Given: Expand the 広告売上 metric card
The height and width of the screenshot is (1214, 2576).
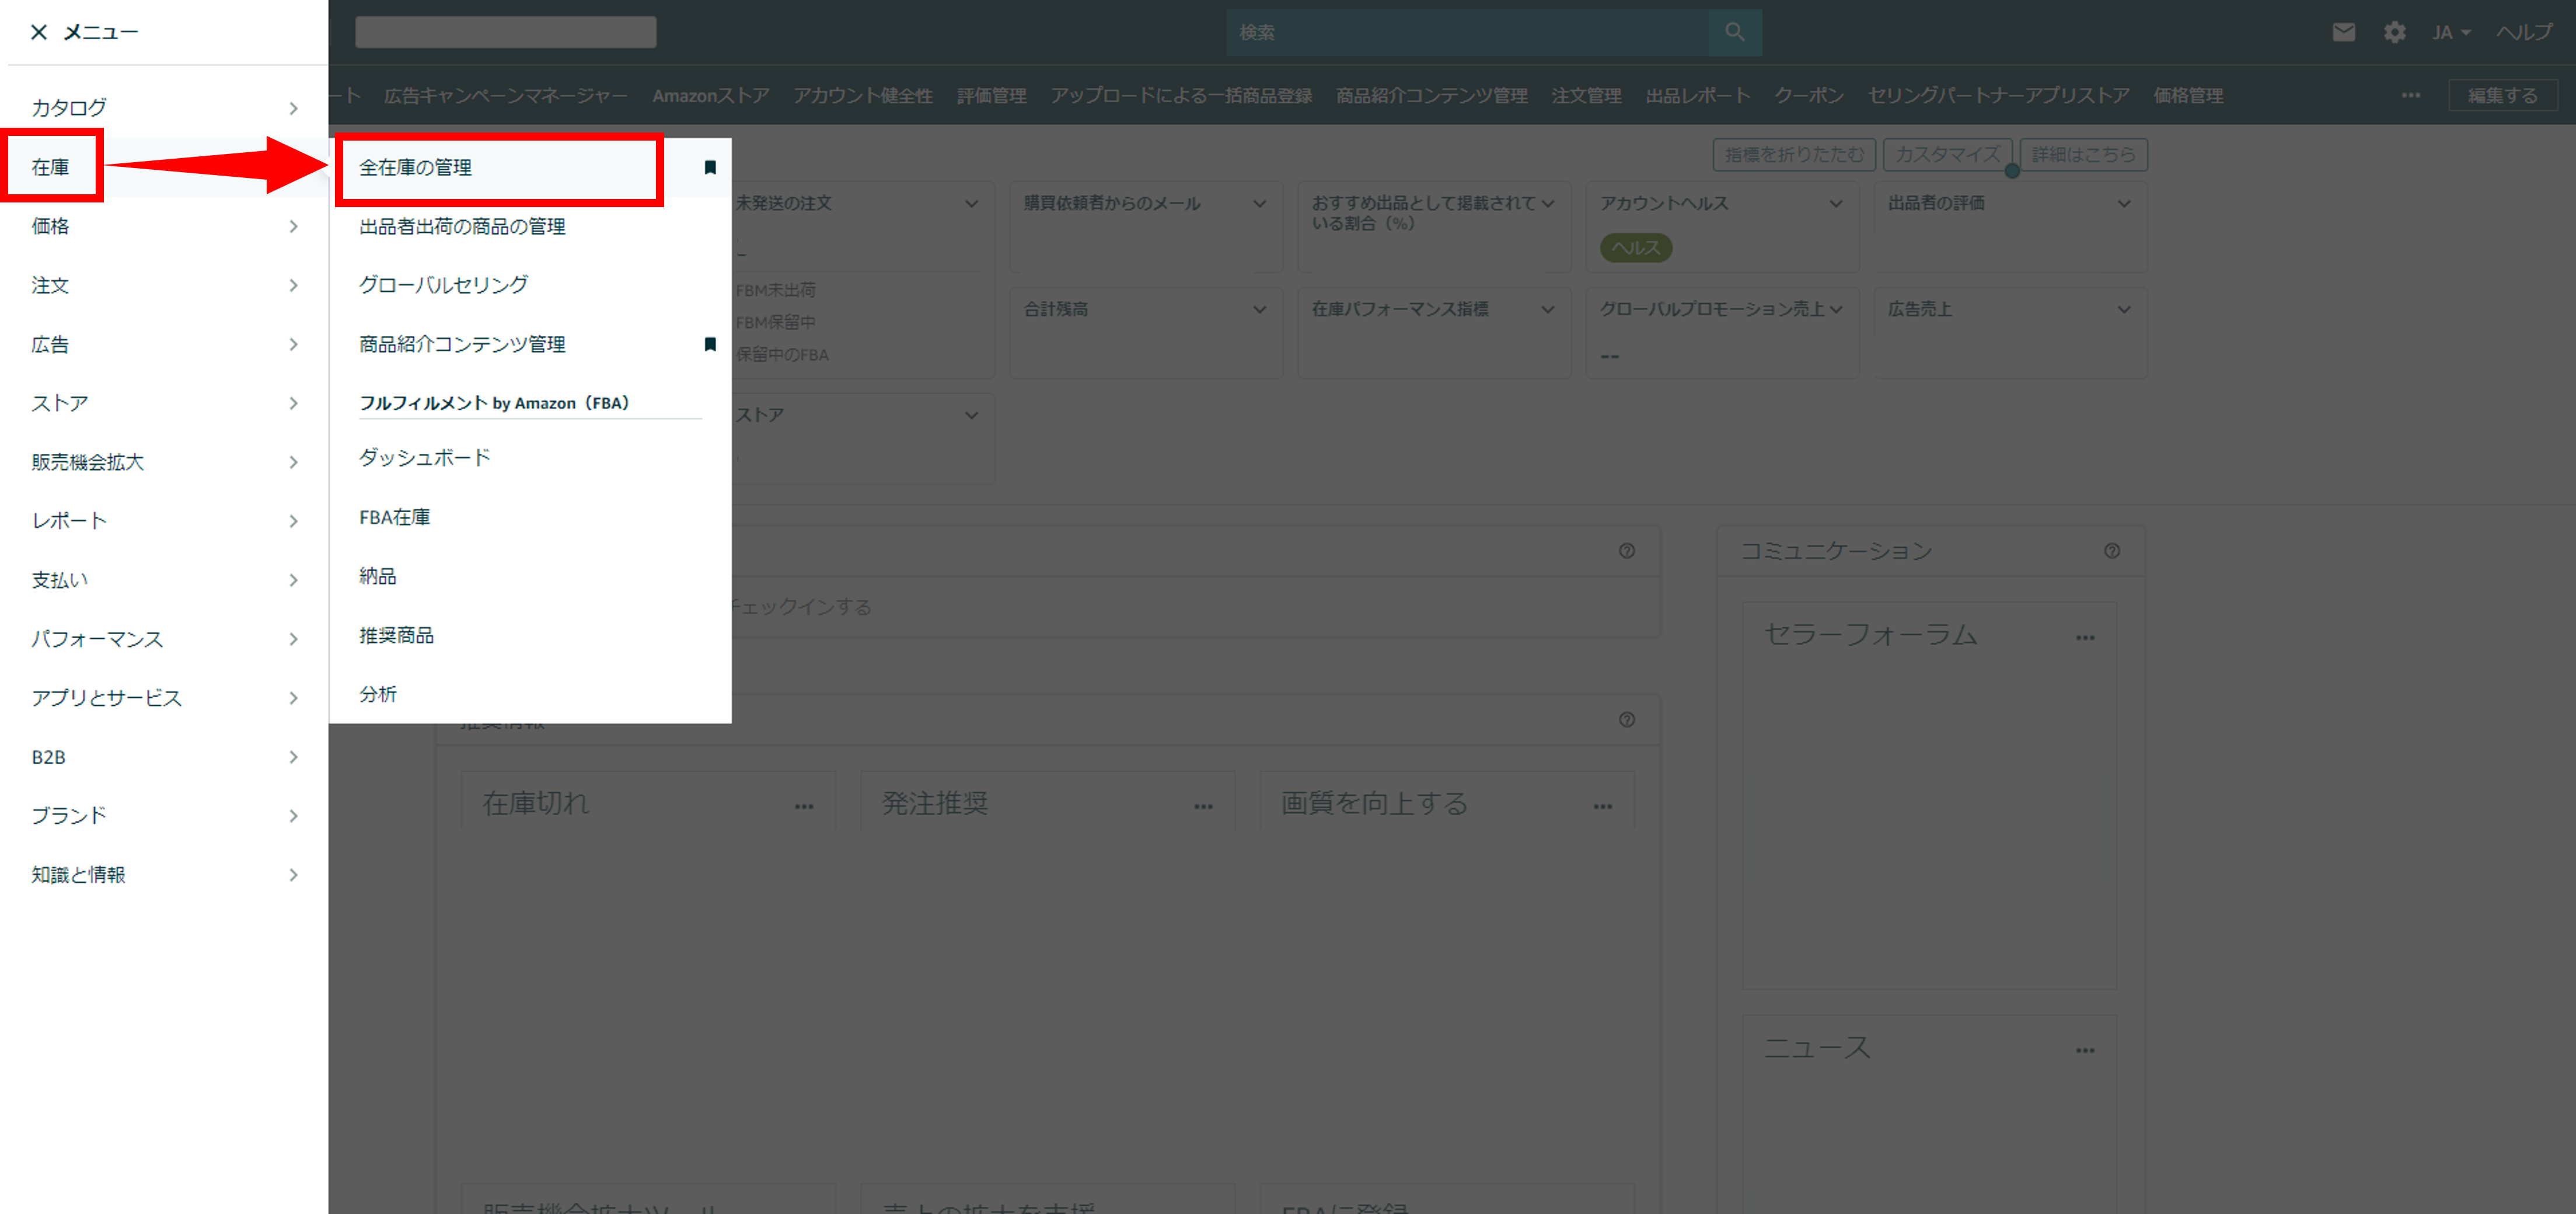Looking at the screenshot, I should (x=2124, y=309).
